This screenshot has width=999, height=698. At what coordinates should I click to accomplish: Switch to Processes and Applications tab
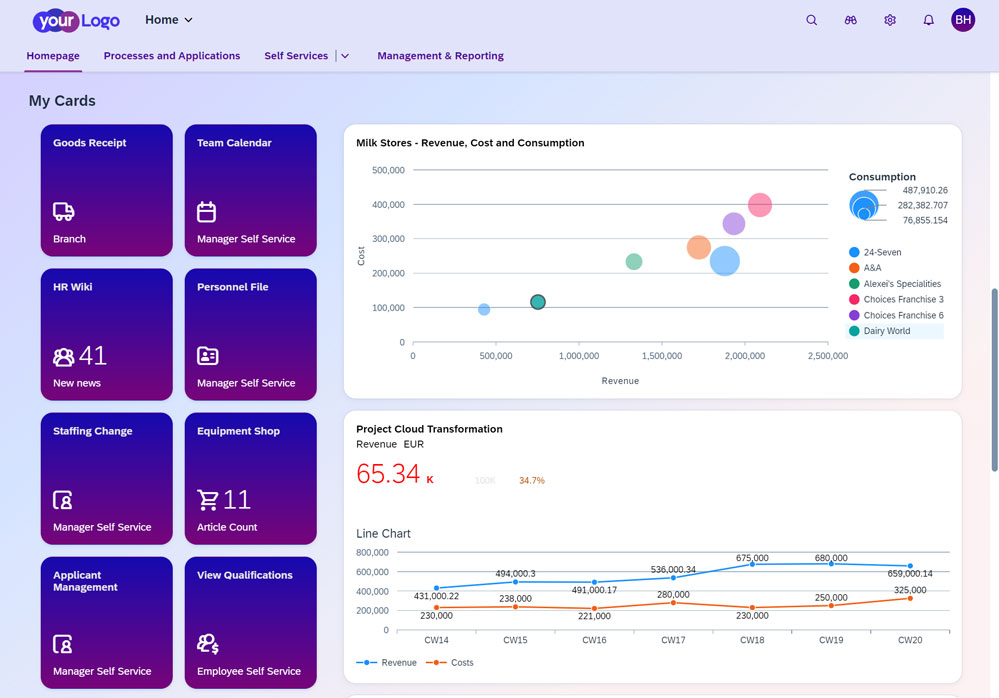coord(172,56)
